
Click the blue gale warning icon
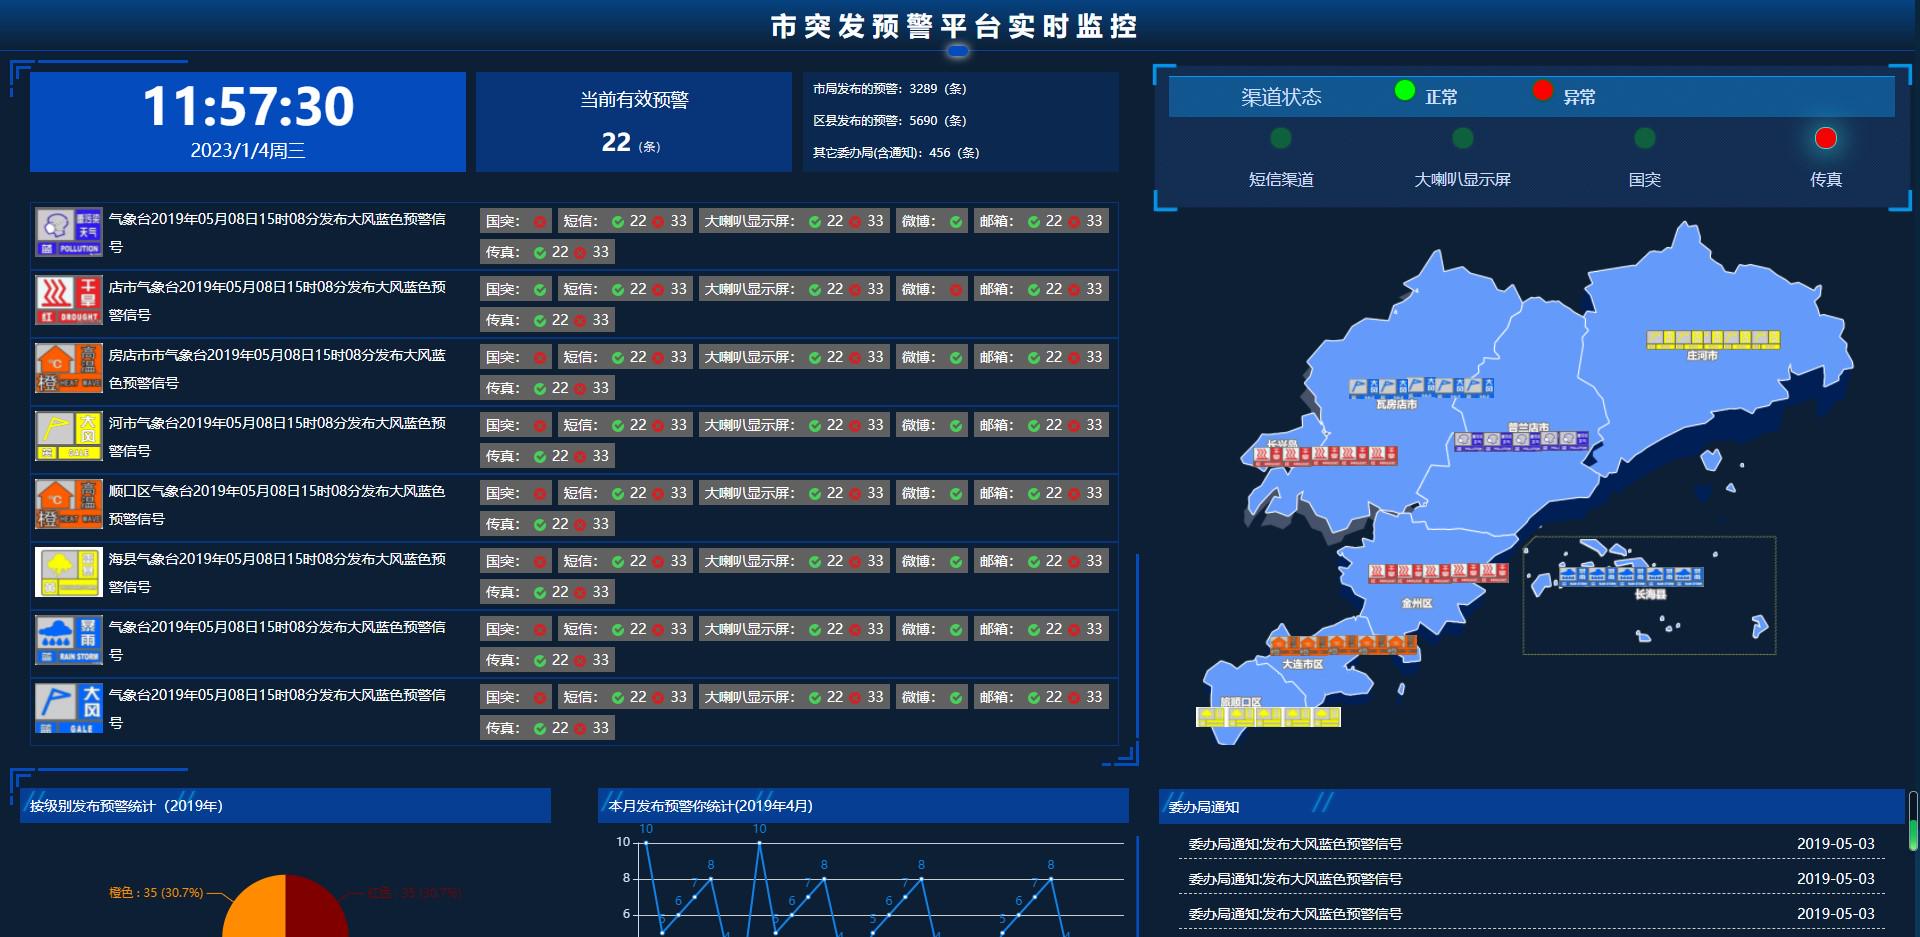tap(69, 708)
